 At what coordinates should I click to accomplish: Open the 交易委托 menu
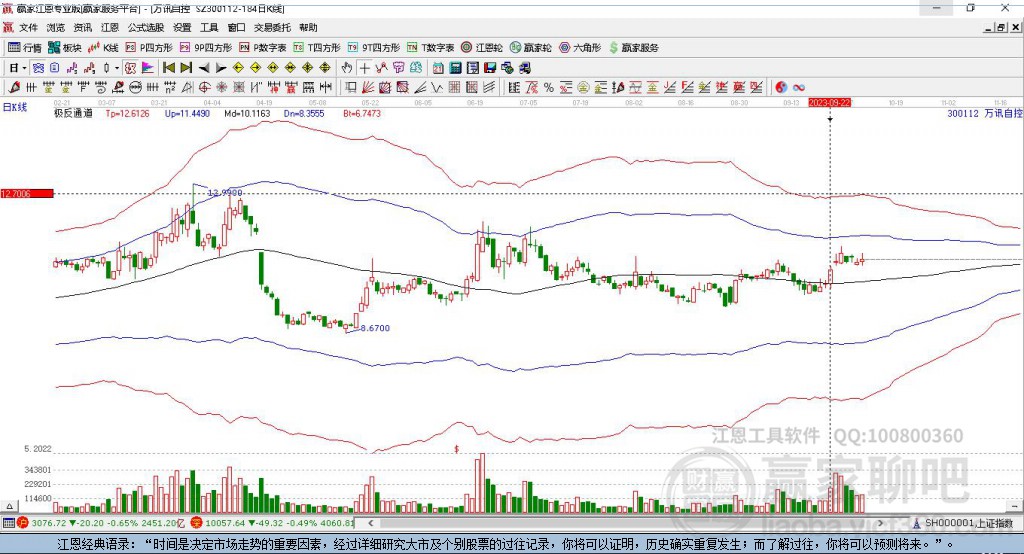tap(272, 27)
